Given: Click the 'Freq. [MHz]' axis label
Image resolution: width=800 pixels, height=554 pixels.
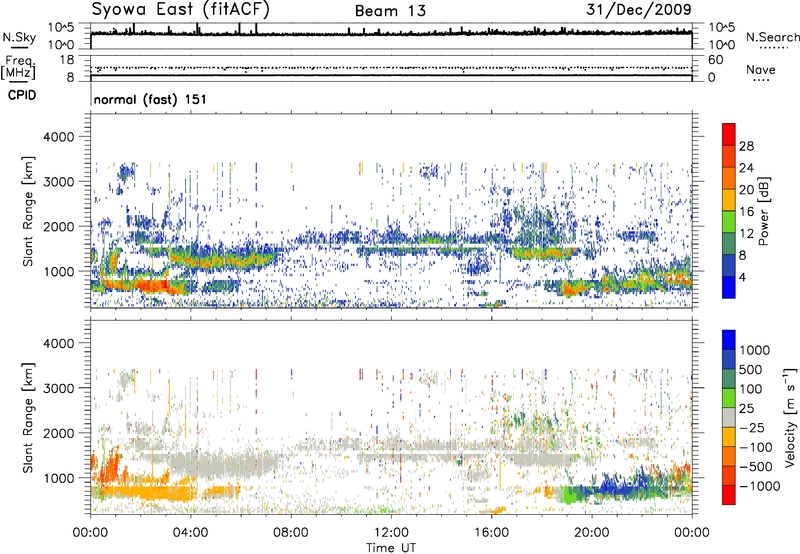Looking at the screenshot, I should tap(18, 68).
